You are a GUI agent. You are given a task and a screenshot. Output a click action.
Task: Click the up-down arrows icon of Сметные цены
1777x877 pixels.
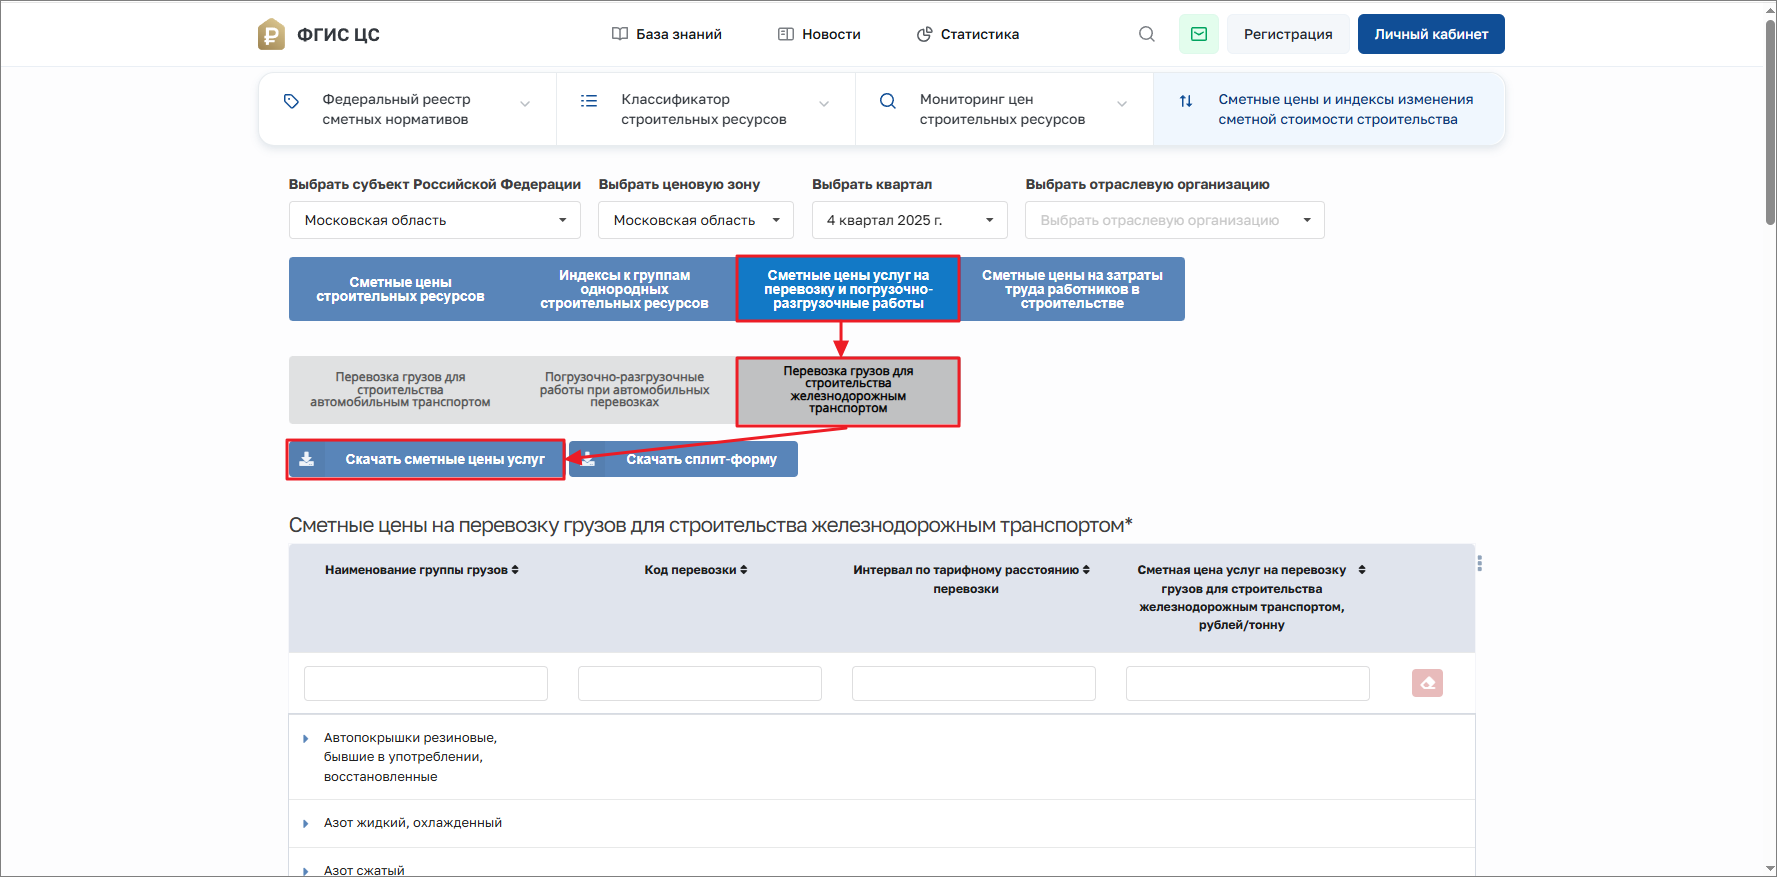pyautogui.click(x=1186, y=101)
